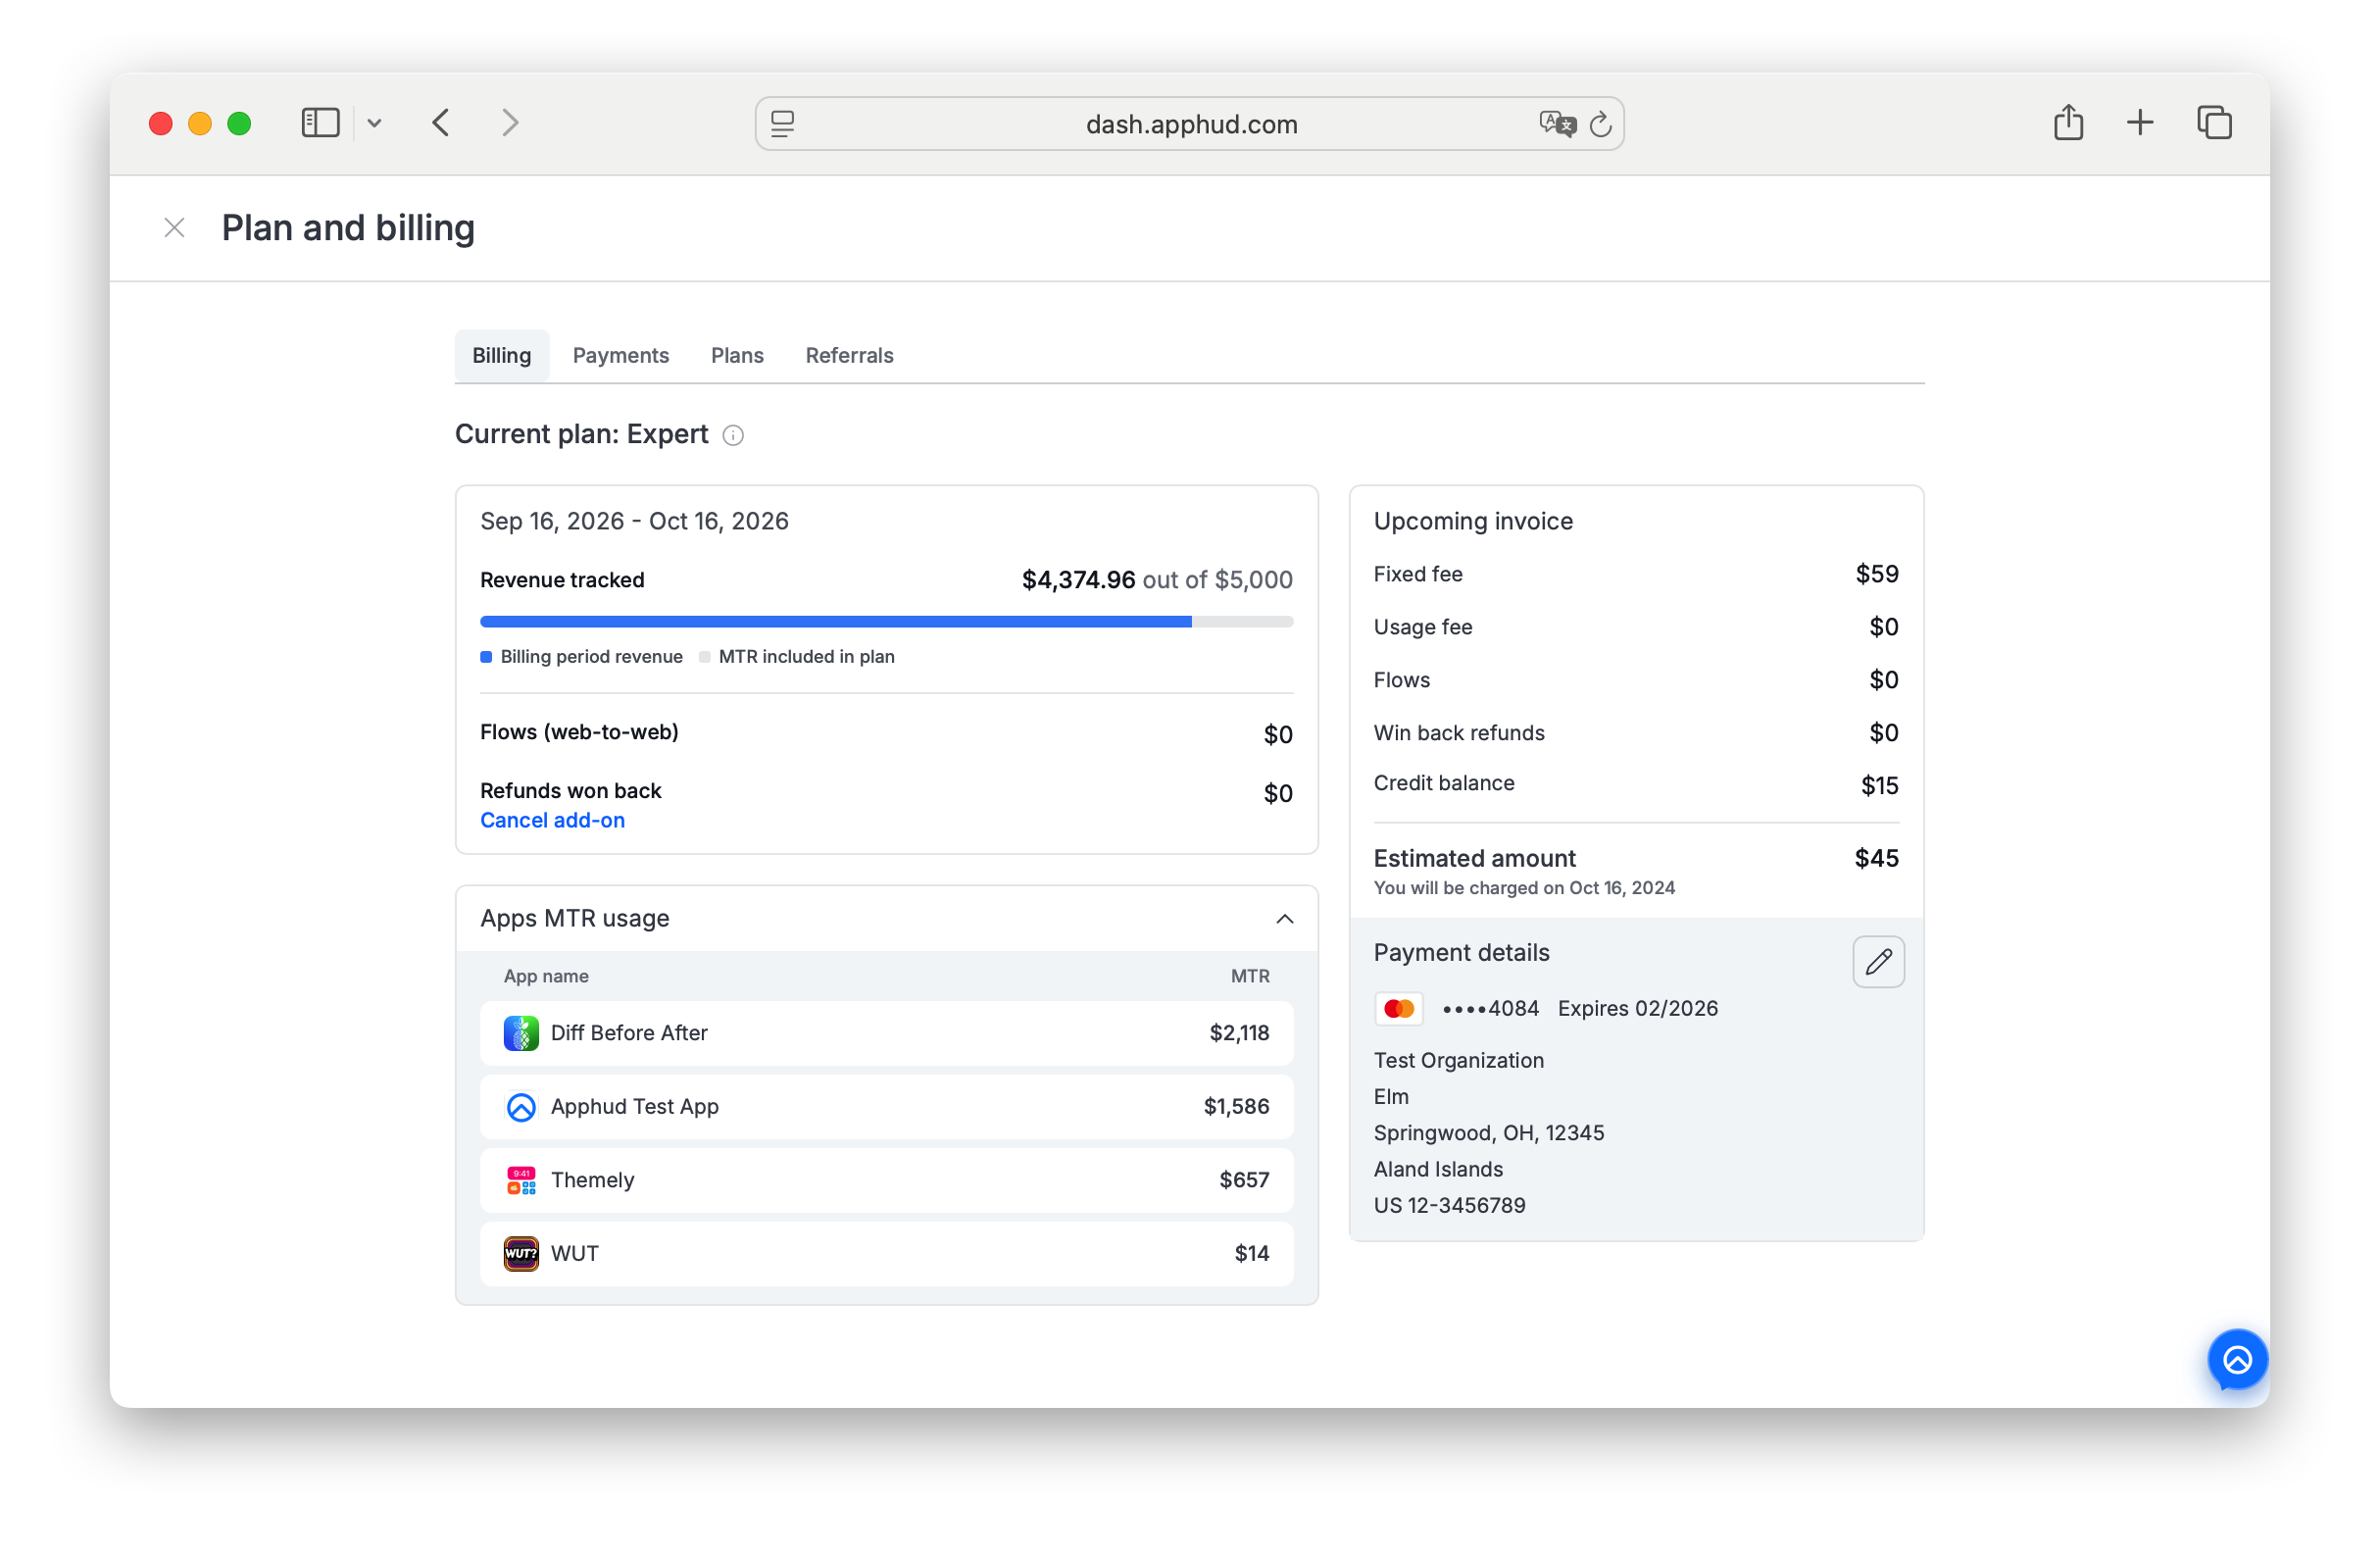
Task: Click the Fixed fee $59 value
Action: 1877,574
